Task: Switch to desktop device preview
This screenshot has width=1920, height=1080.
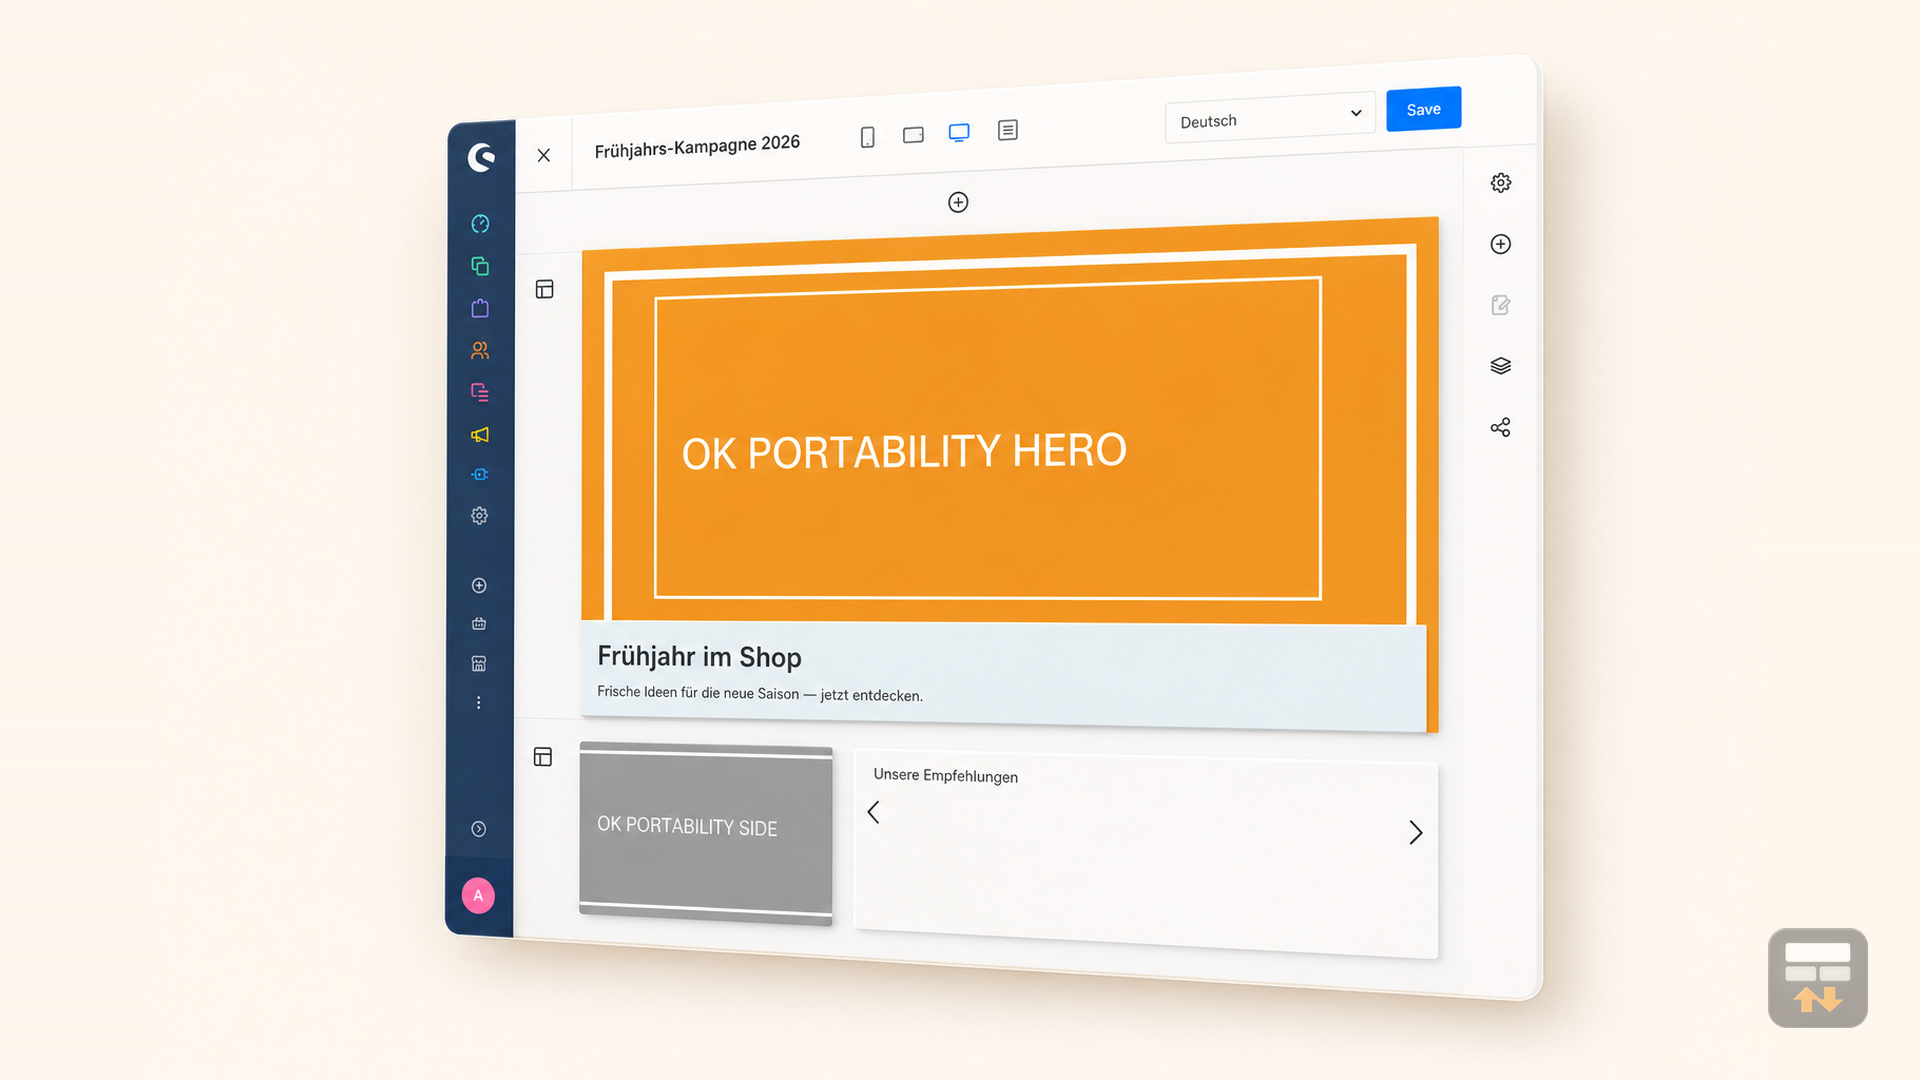Action: [x=959, y=133]
